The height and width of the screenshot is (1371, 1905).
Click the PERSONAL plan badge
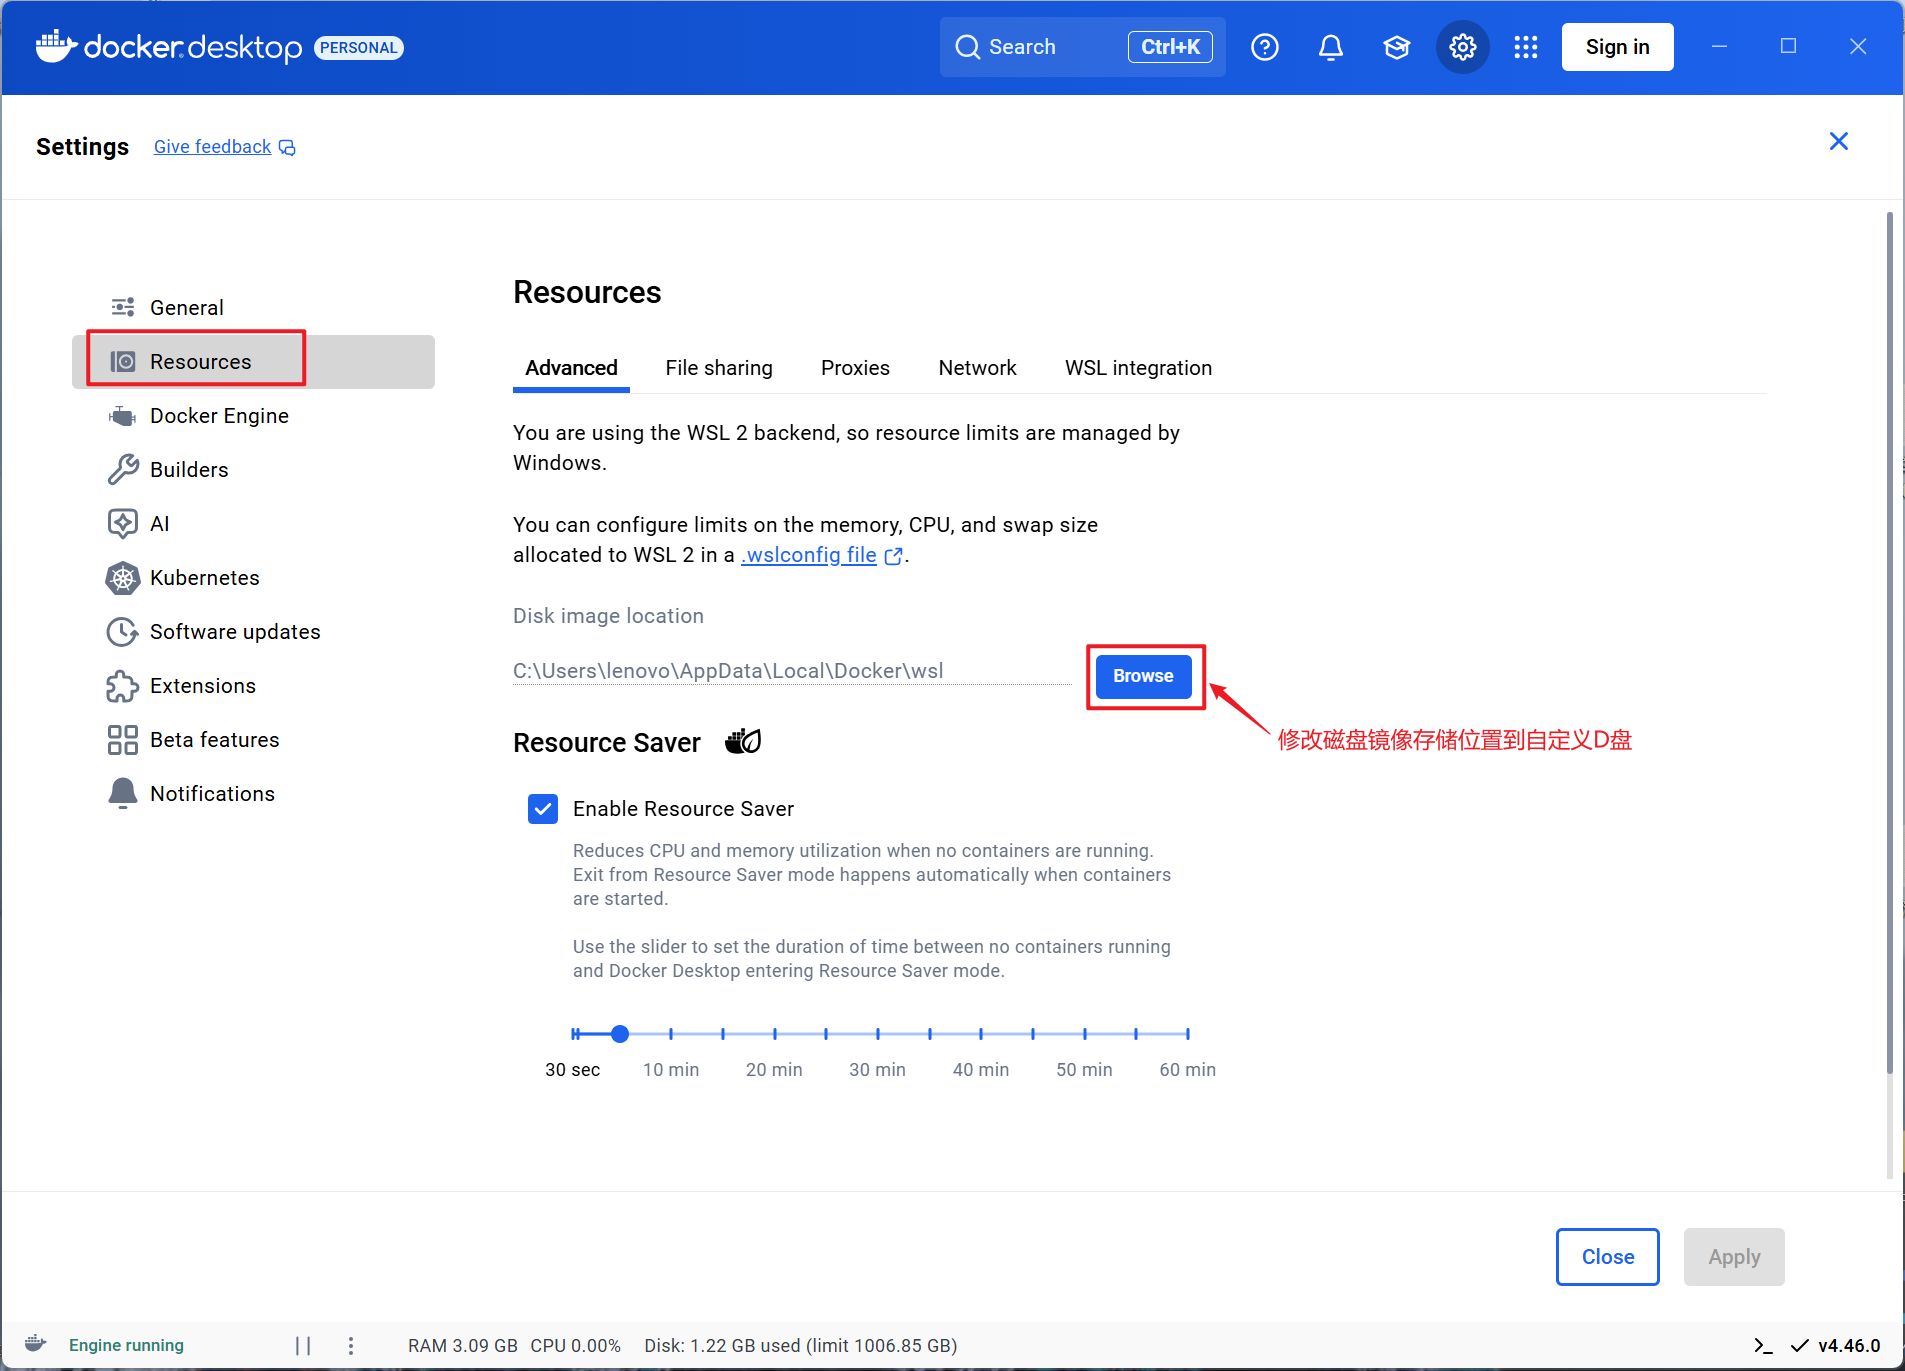[x=359, y=48]
